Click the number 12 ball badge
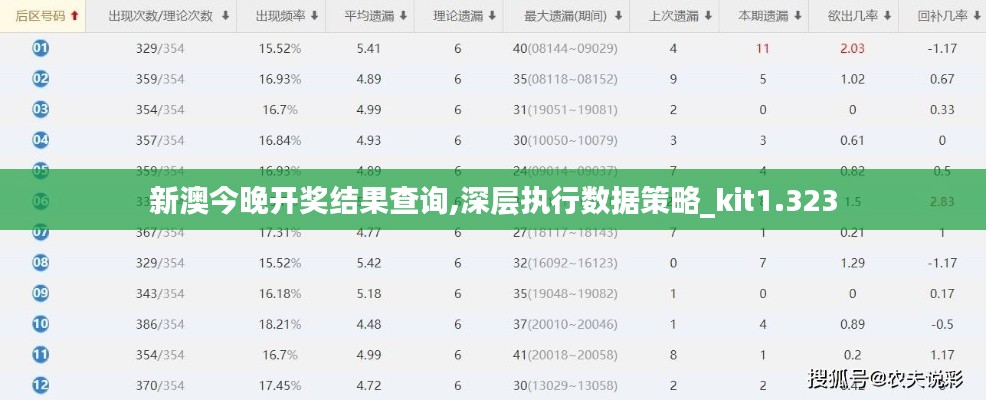Screen dimensions: 986x400 (41, 384)
